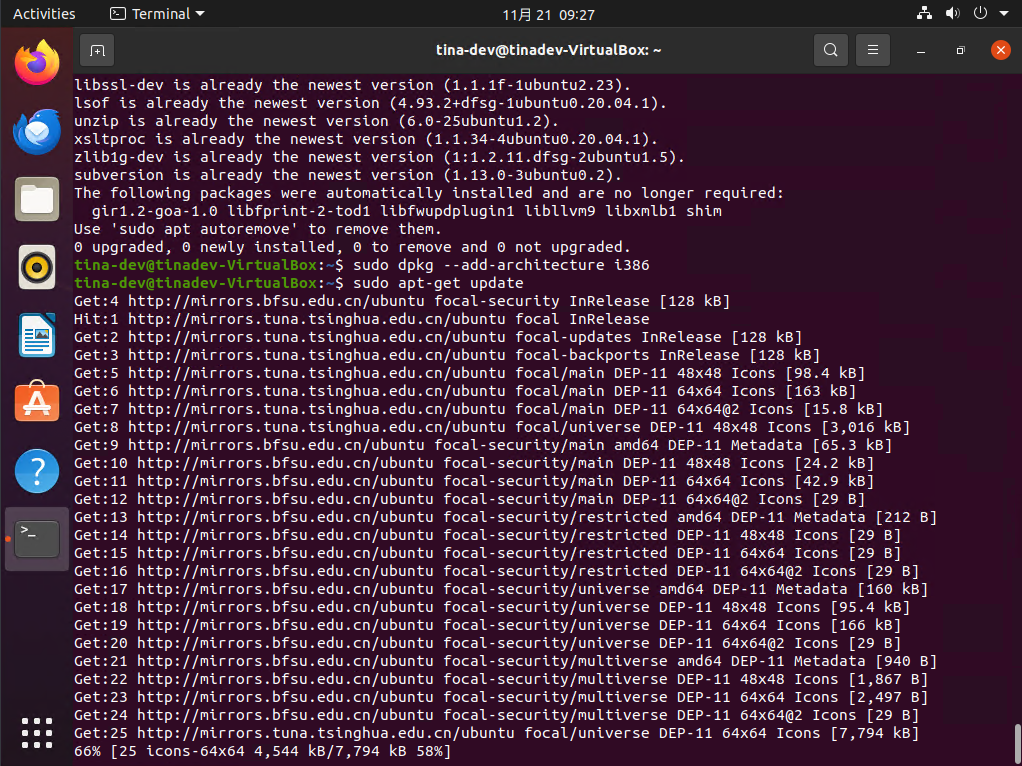Select the Terminal icon in dock
The image size is (1022, 766).
click(x=37, y=539)
